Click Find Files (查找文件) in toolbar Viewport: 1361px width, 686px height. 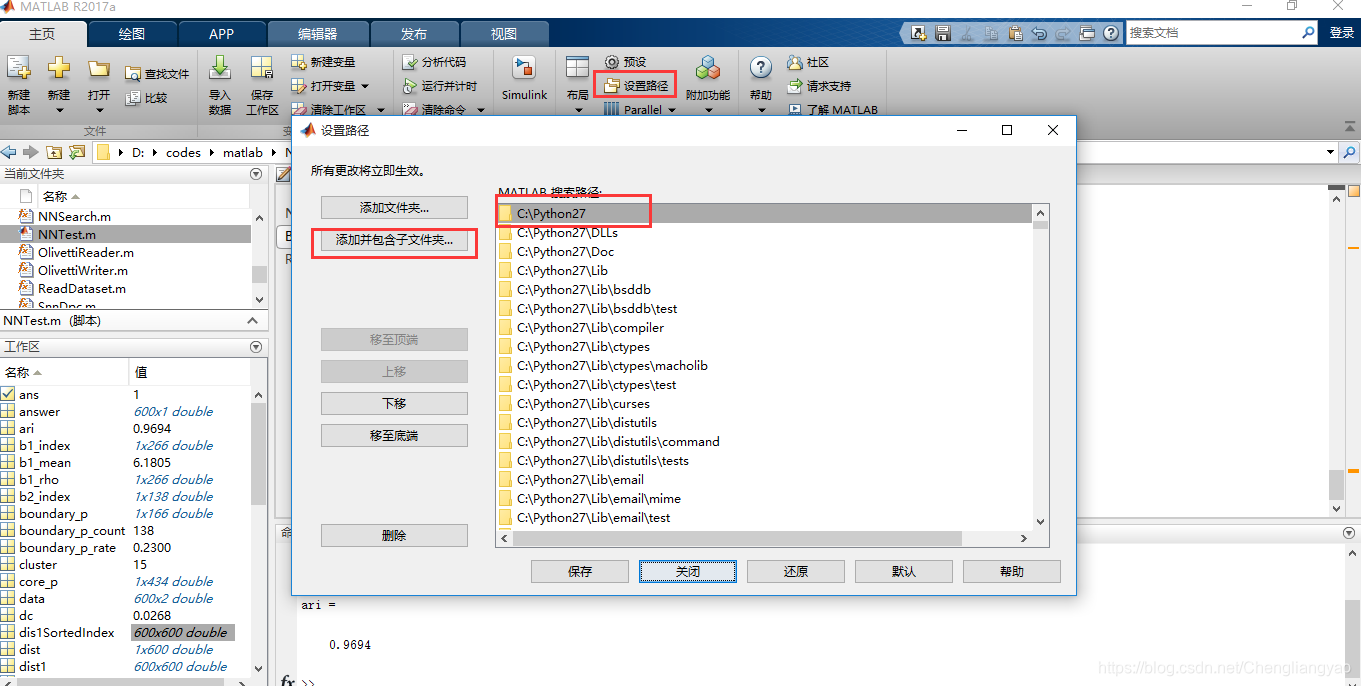[157, 74]
